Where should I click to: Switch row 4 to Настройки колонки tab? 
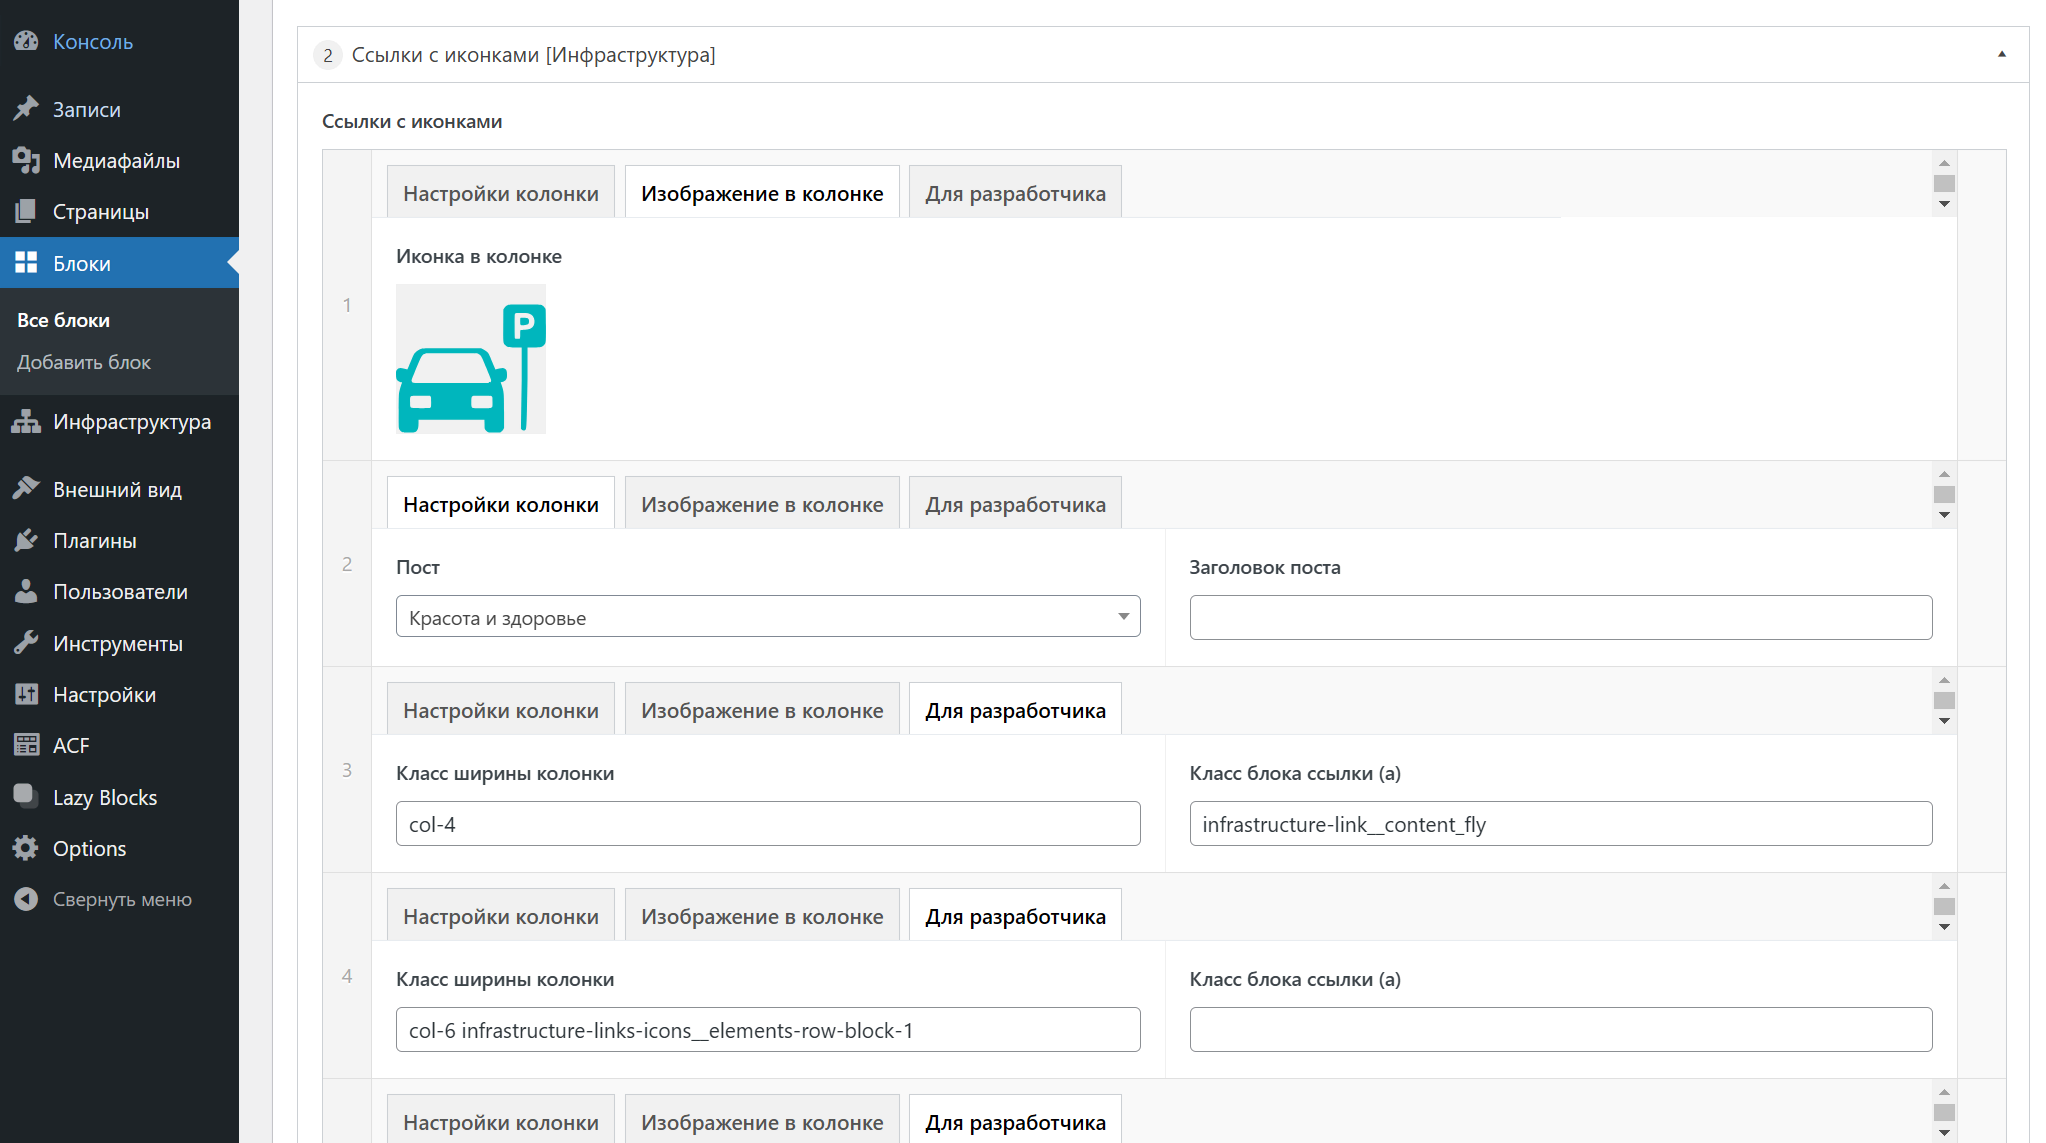coord(501,915)
